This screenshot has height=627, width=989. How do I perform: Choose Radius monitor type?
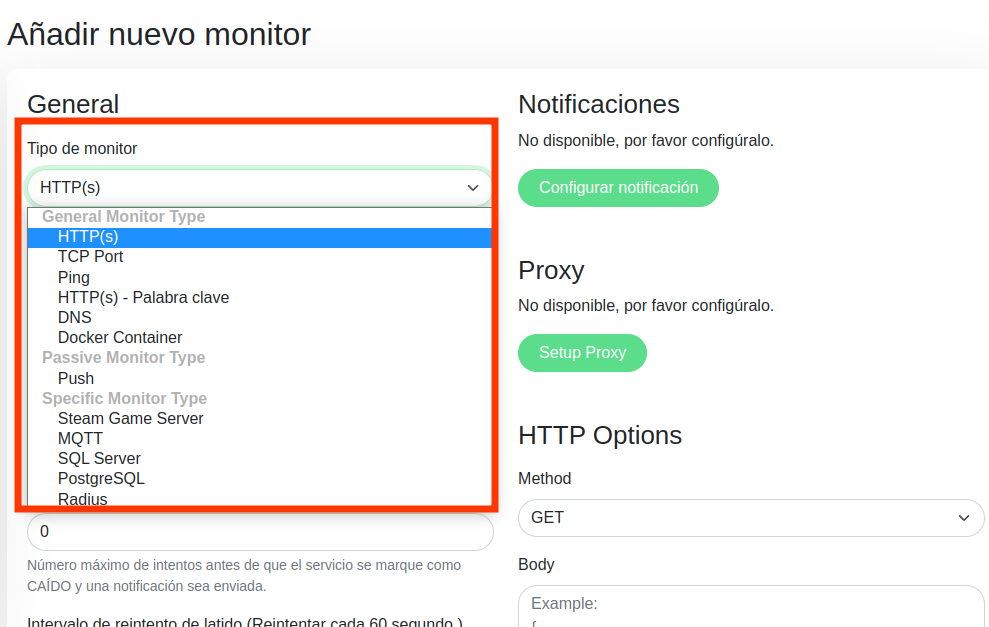pos(82,498)
